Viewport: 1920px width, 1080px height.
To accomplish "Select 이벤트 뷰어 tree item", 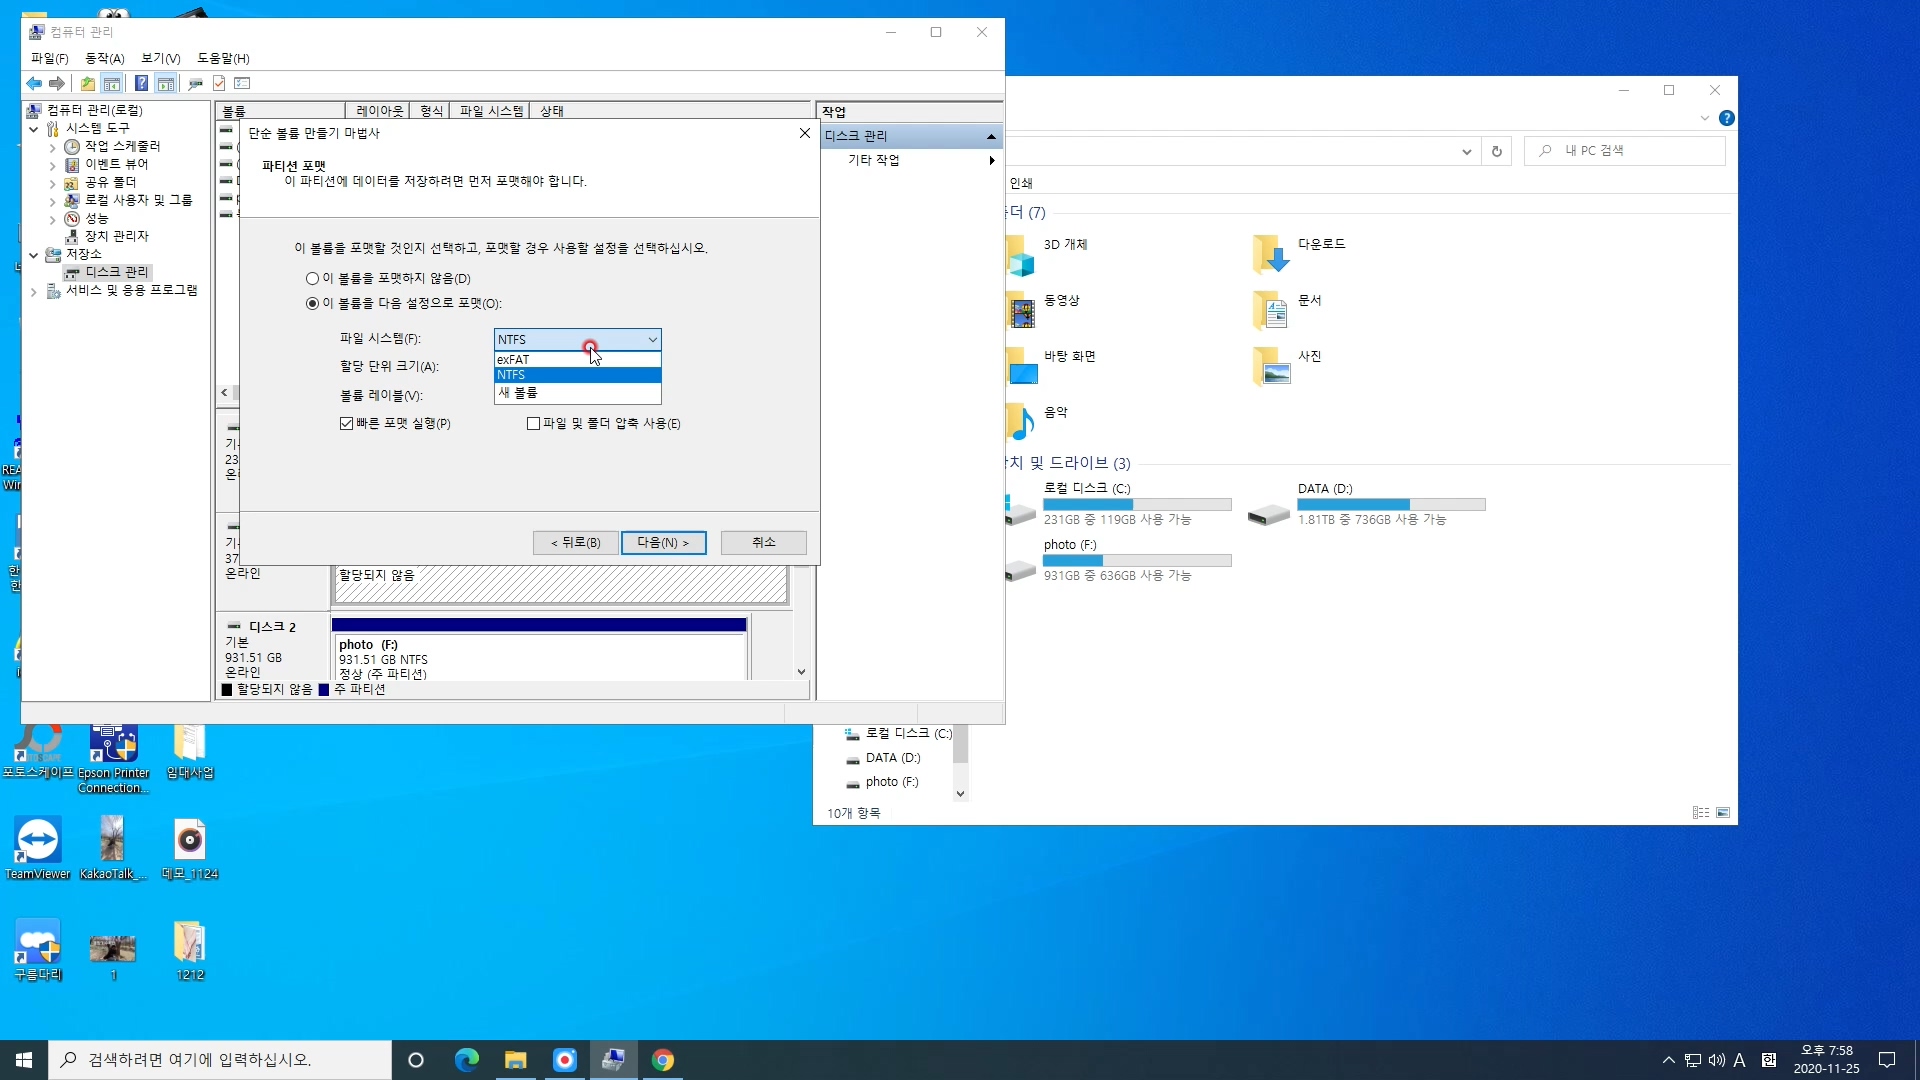I will (x=116, y=164).
